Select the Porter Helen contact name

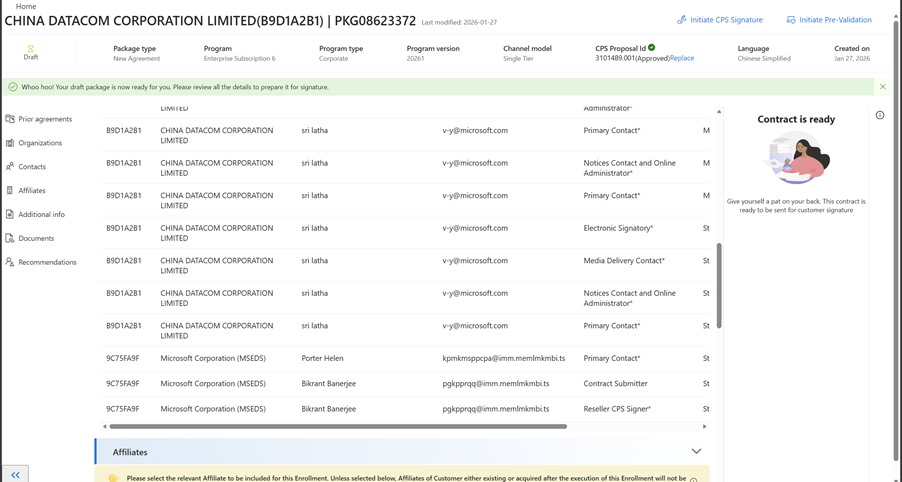coord(322,358)
